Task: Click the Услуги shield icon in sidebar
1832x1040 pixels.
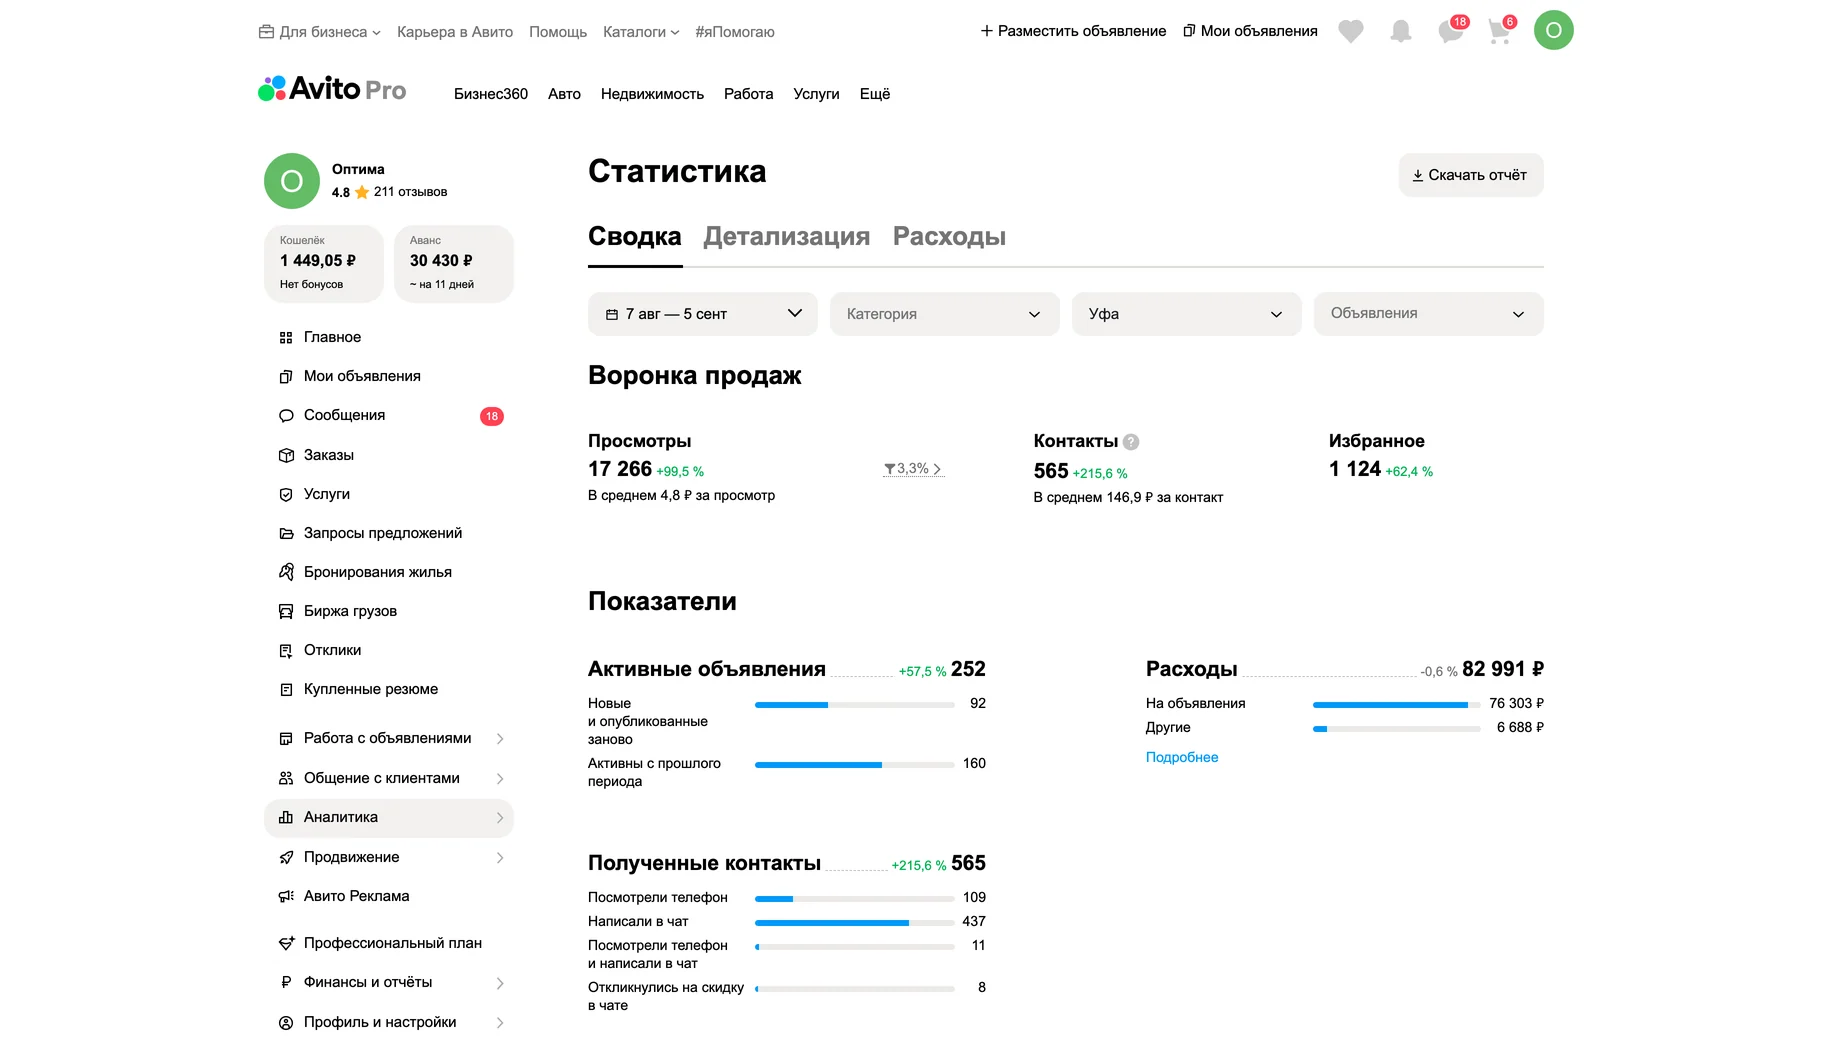Action: 286,494
